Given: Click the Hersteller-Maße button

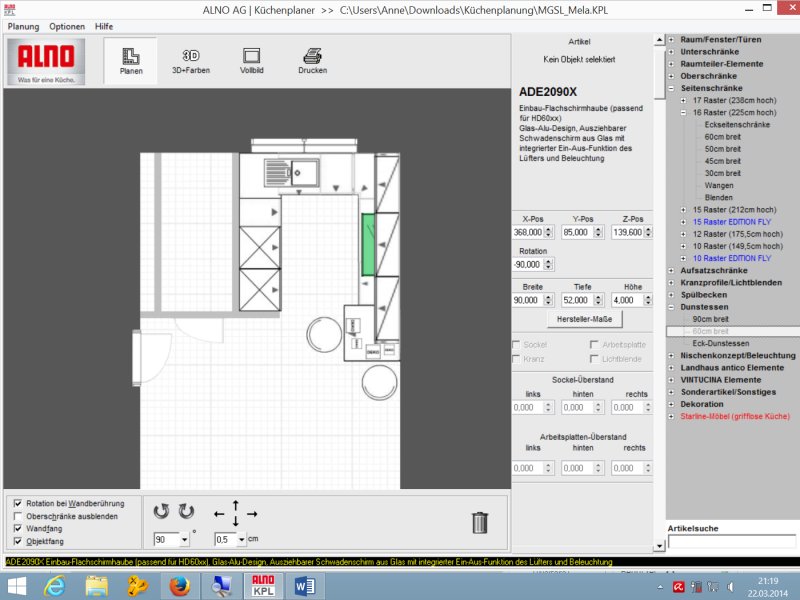Looking at the screenshot, I should 585,319.
